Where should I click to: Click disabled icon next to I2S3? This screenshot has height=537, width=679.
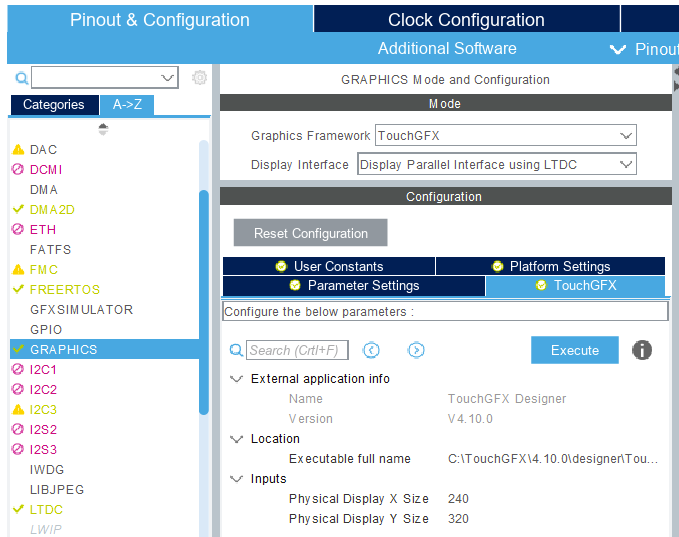[18, 449]
